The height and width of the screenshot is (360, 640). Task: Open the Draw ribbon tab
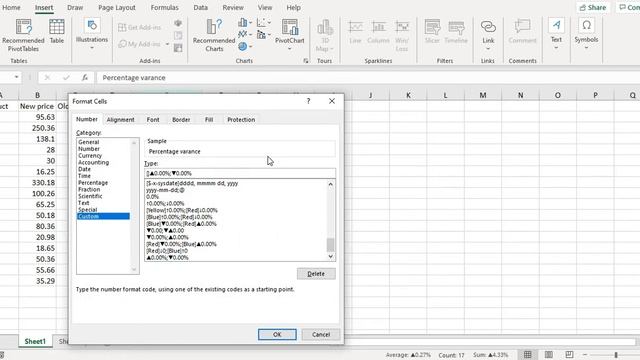[x=75, y=8]
